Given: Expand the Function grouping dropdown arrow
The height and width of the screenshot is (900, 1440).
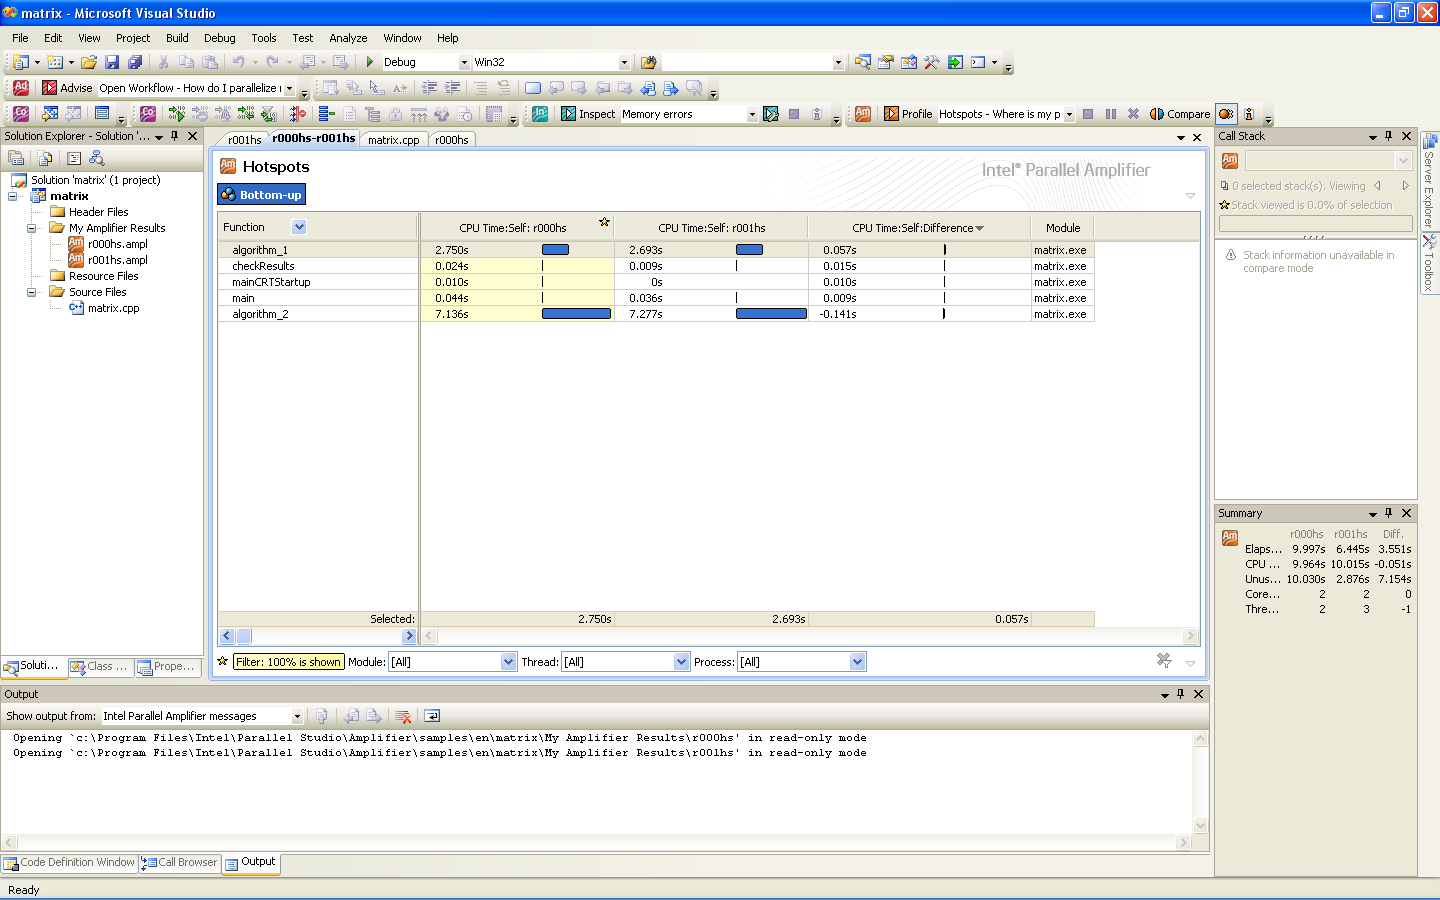Looking at the screenshot, I should tap(299, 227).
